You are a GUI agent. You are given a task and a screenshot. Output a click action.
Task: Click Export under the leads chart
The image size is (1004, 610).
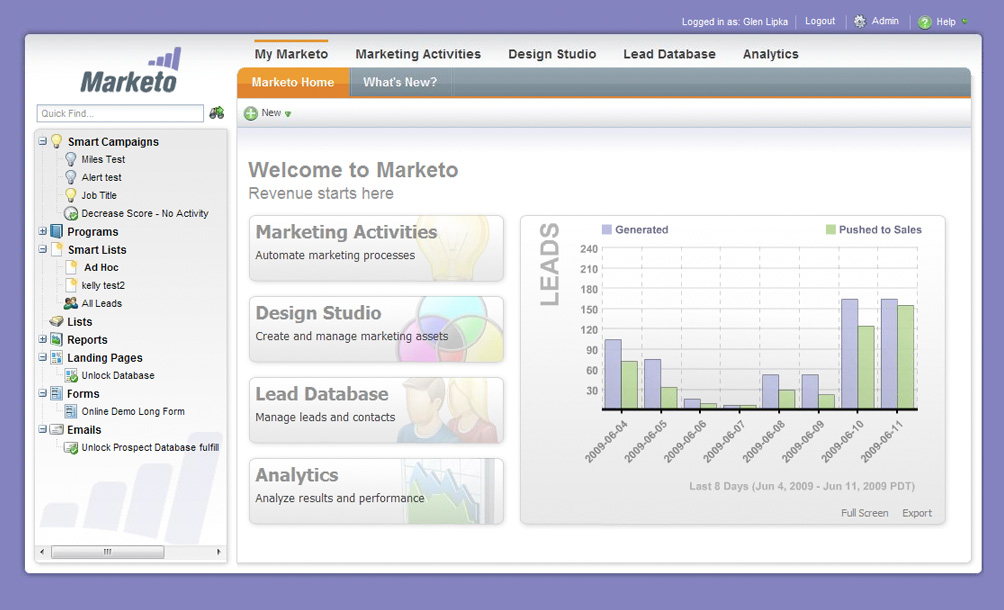(917, 513)
